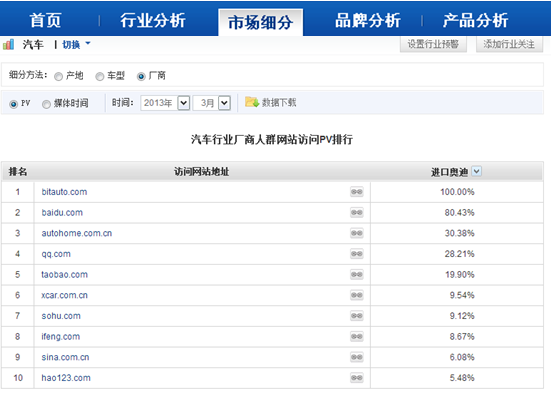Click the link icon in sina.com.cn row
This screenshot has width=552, height=395.
click(x=356, y=357)
